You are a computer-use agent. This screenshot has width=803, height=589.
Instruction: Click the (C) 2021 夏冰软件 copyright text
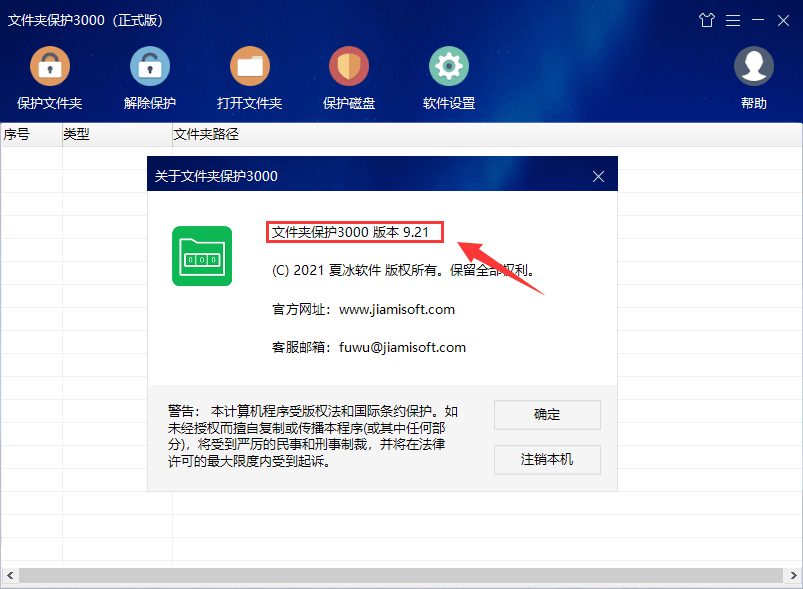click(x=403, y=270)
